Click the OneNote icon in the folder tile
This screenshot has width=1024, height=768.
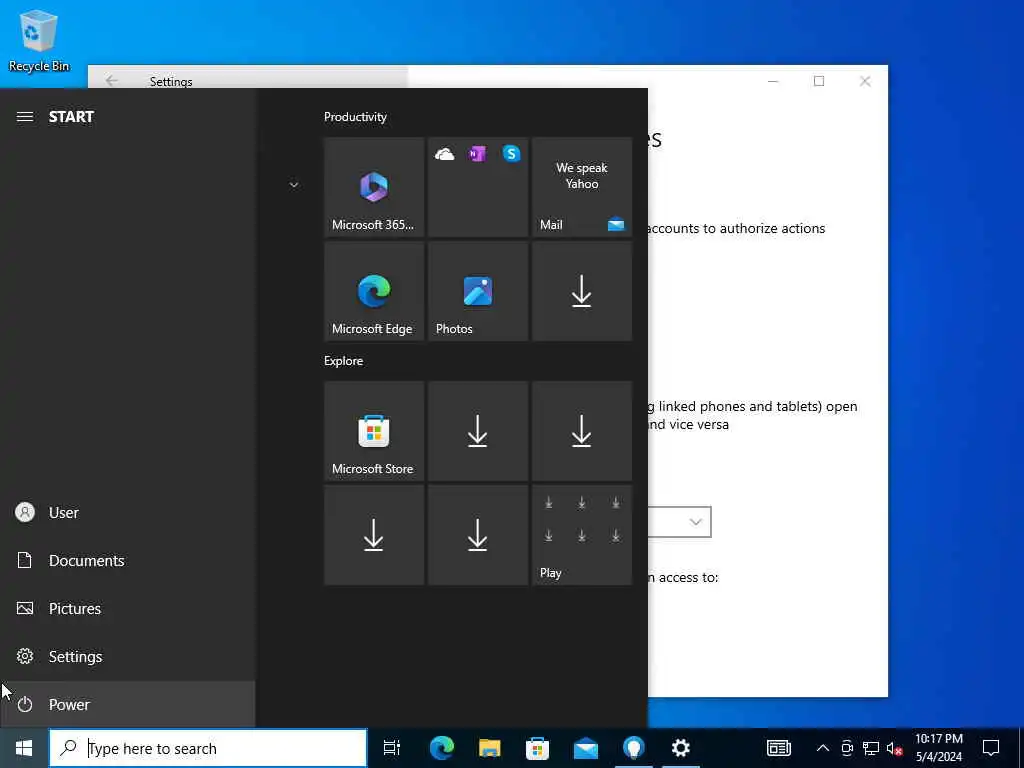tap(477, 154)
